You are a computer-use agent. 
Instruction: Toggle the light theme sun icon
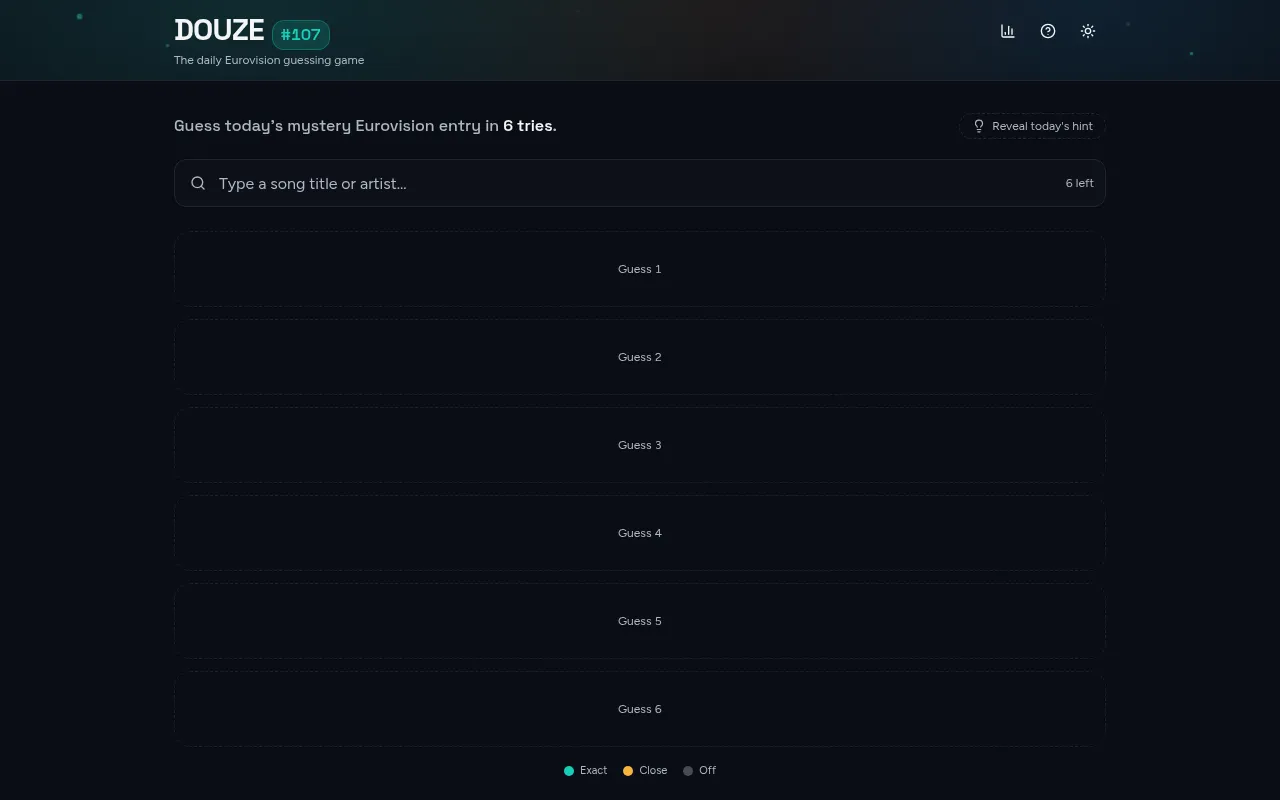(x=1088, y=31)
